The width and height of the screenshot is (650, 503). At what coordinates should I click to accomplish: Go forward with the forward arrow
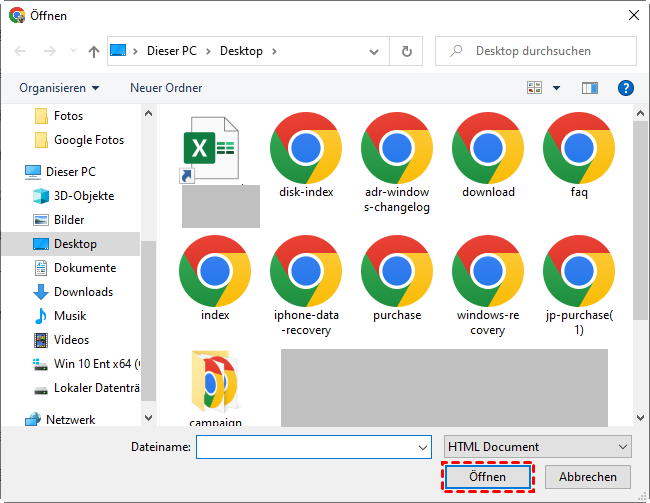click(50, 51)
